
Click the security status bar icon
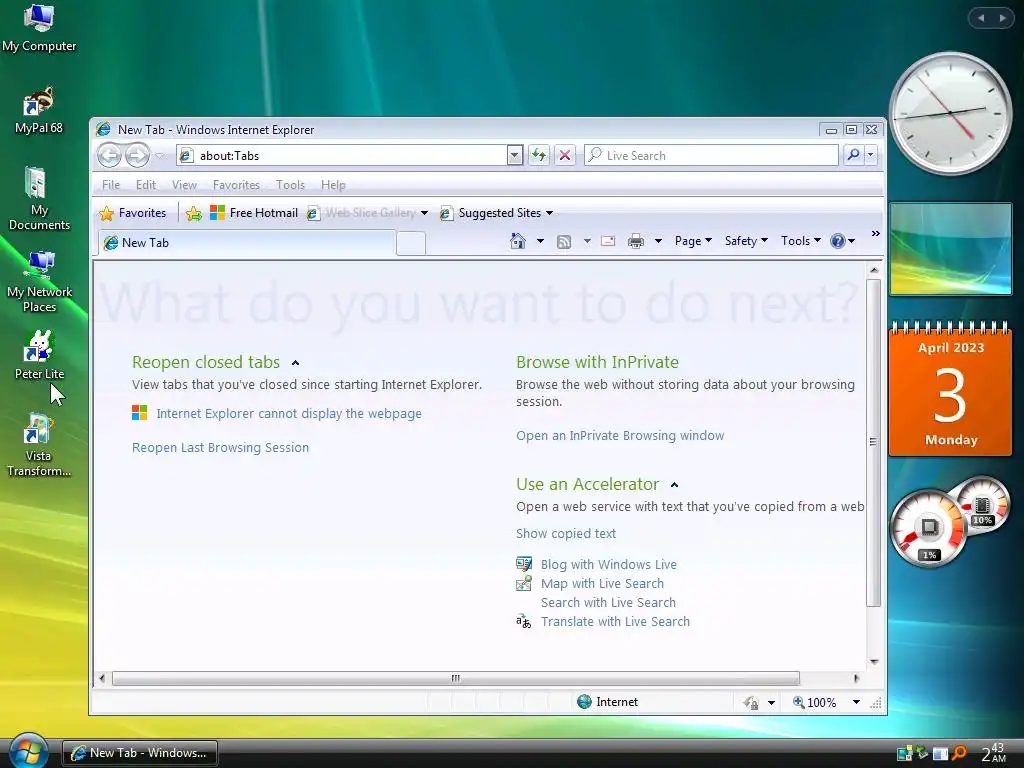click(x=751, y=703)
